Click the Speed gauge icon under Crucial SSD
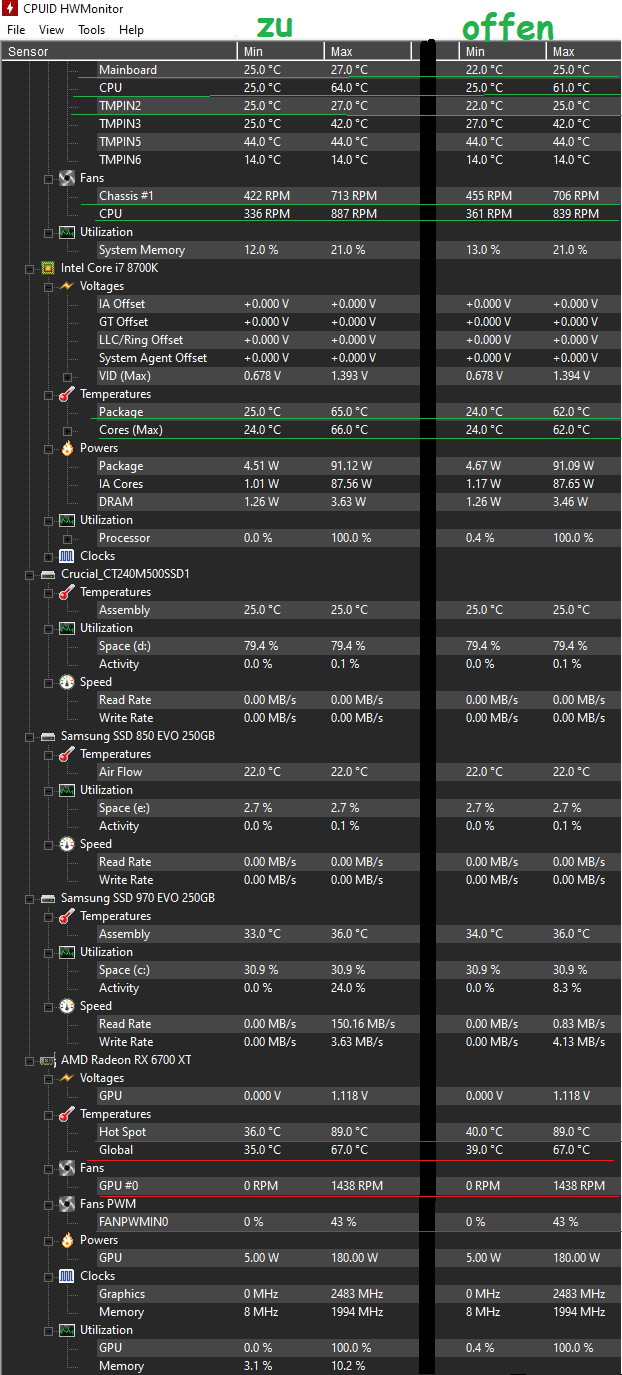 click(x=67, y=682)
